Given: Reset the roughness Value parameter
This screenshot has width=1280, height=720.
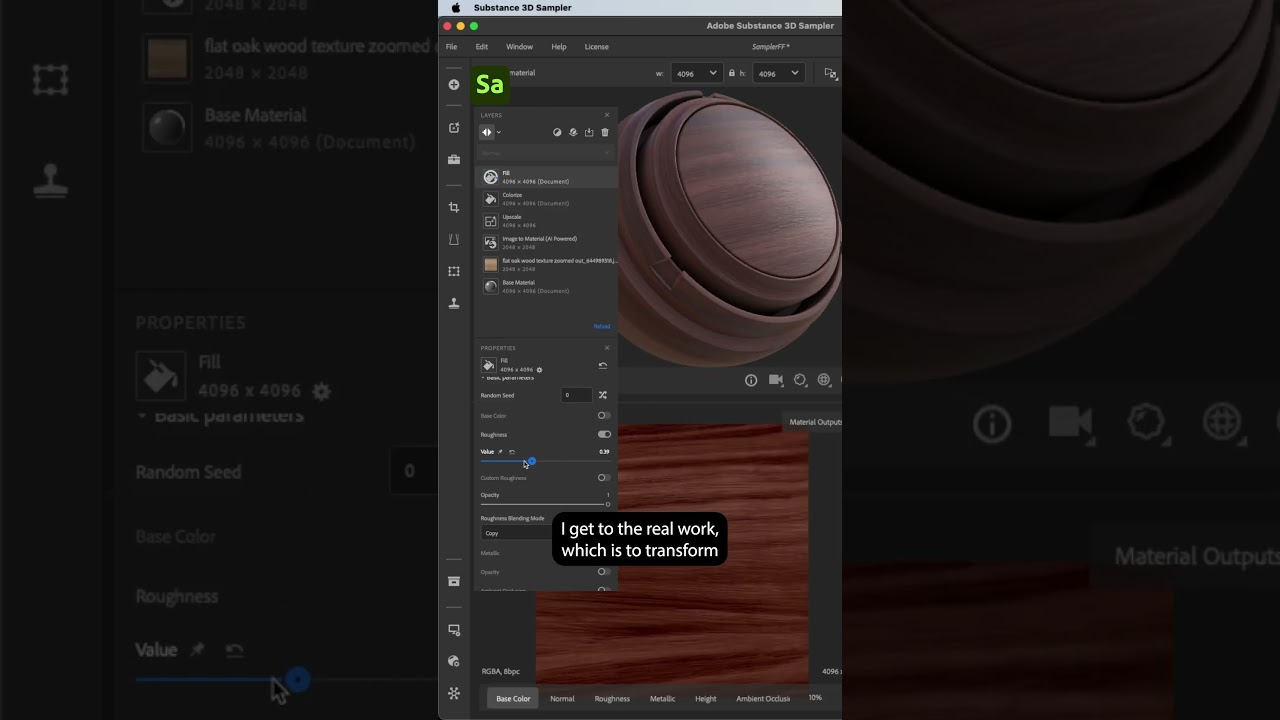Looking at the screenshot, I should tap(512, 452).
